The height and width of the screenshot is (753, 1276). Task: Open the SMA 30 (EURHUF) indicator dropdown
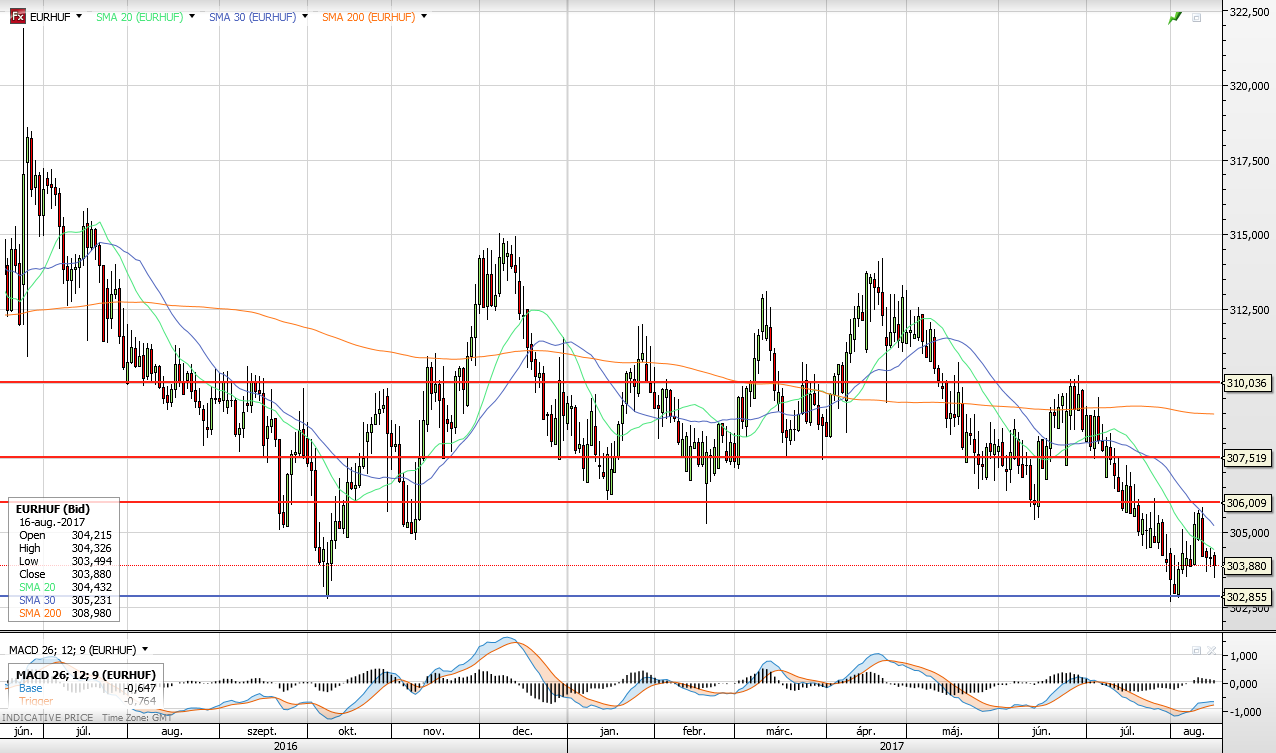coord(304,17)
